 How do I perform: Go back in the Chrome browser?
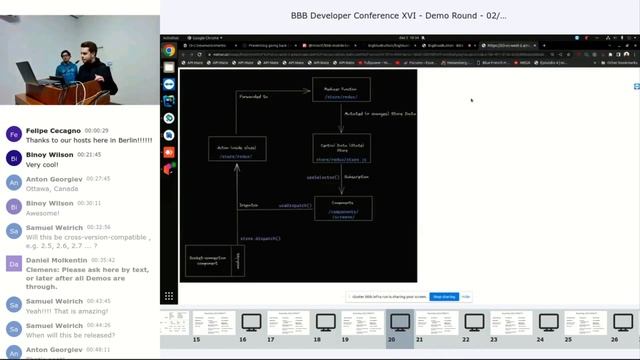pyautogui.click(x=183, y=54)
